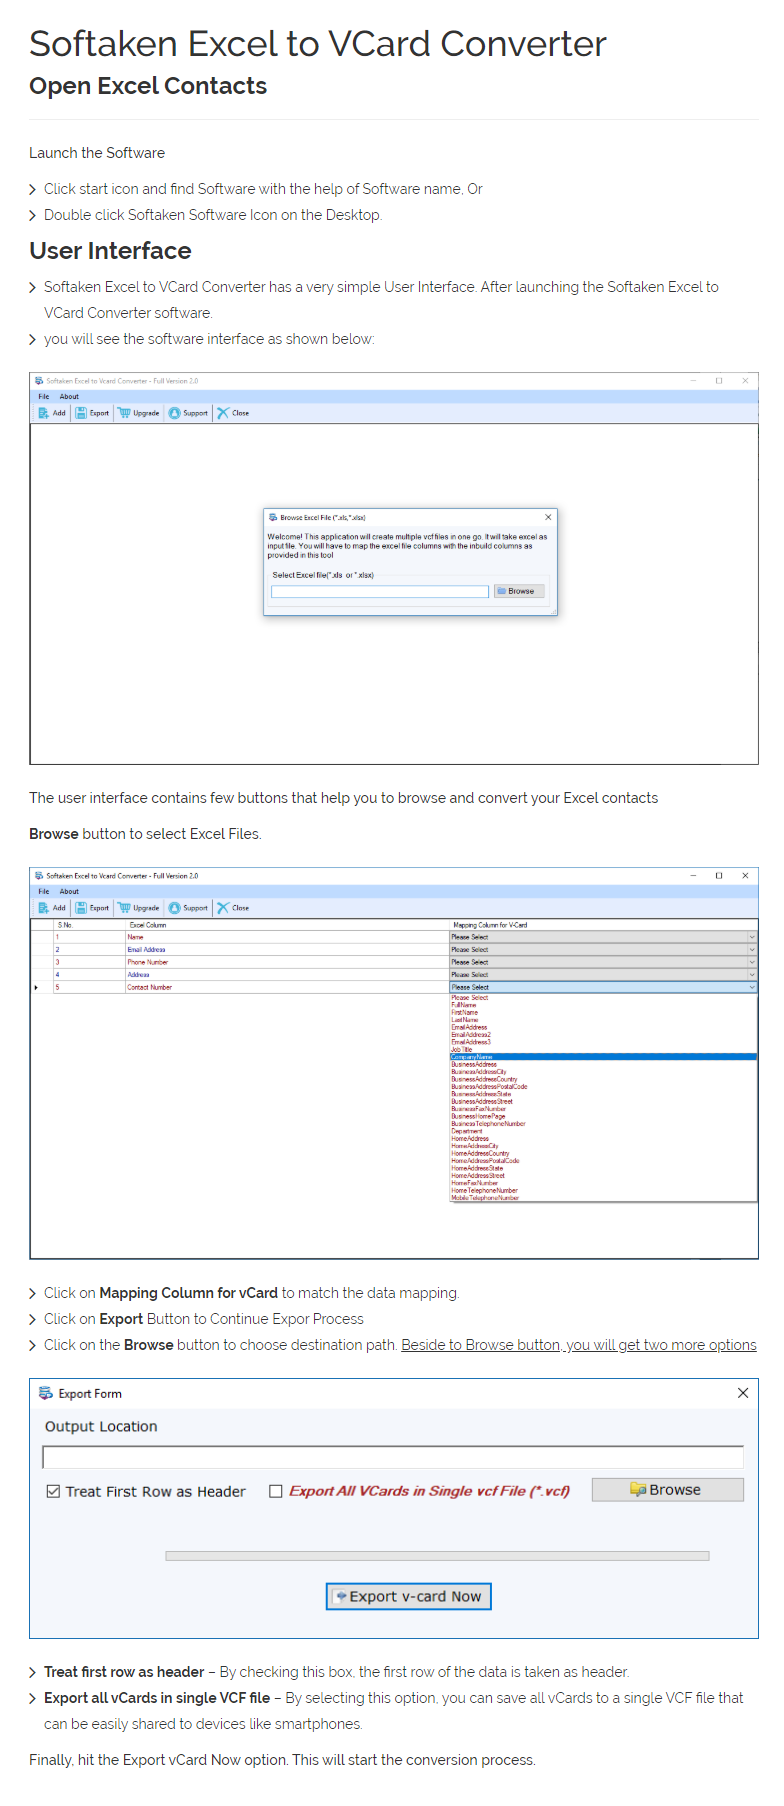Click the Export v-card Now button

coord(409,1597)
